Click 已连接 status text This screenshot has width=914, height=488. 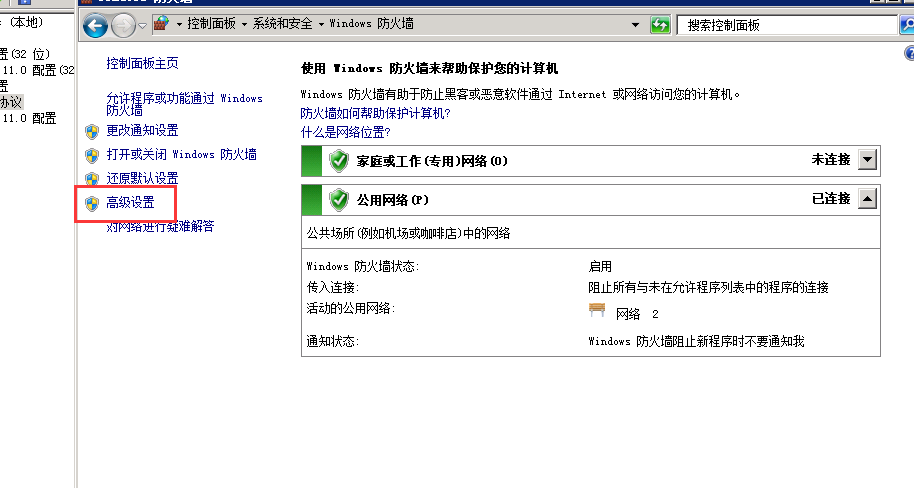[831, 199]
